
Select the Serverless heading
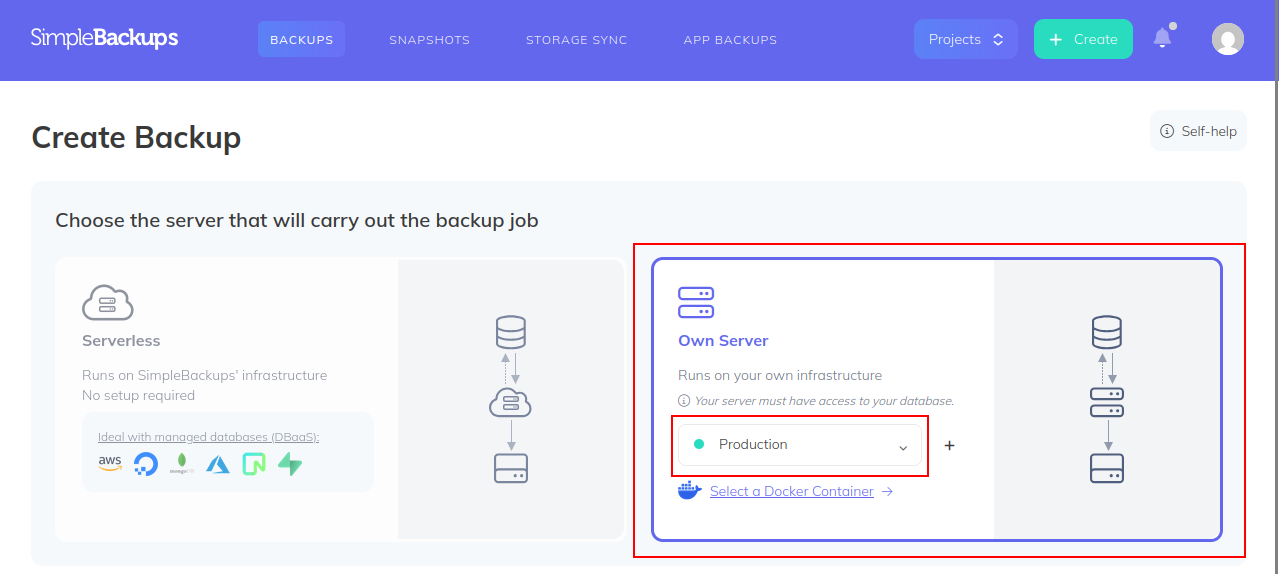click(121, 341)
